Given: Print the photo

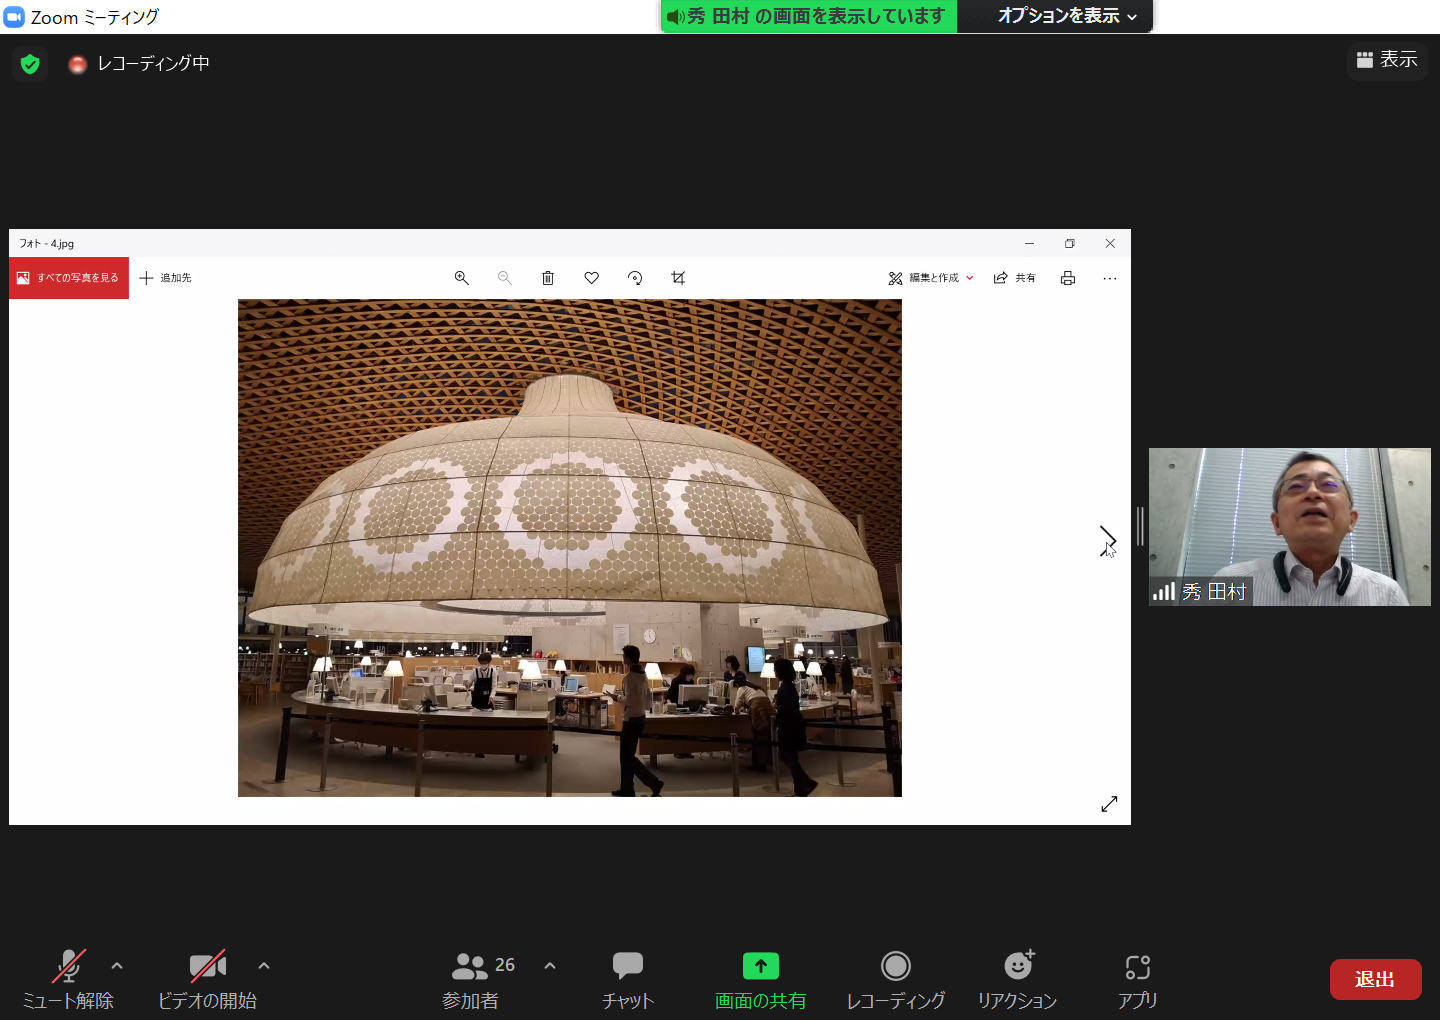Looking at the screenshot, I should coord(1068,278).
